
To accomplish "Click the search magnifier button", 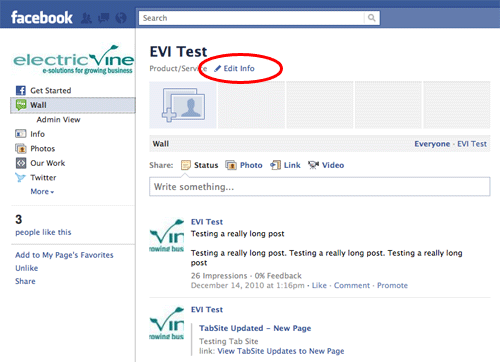I will 372,18.
